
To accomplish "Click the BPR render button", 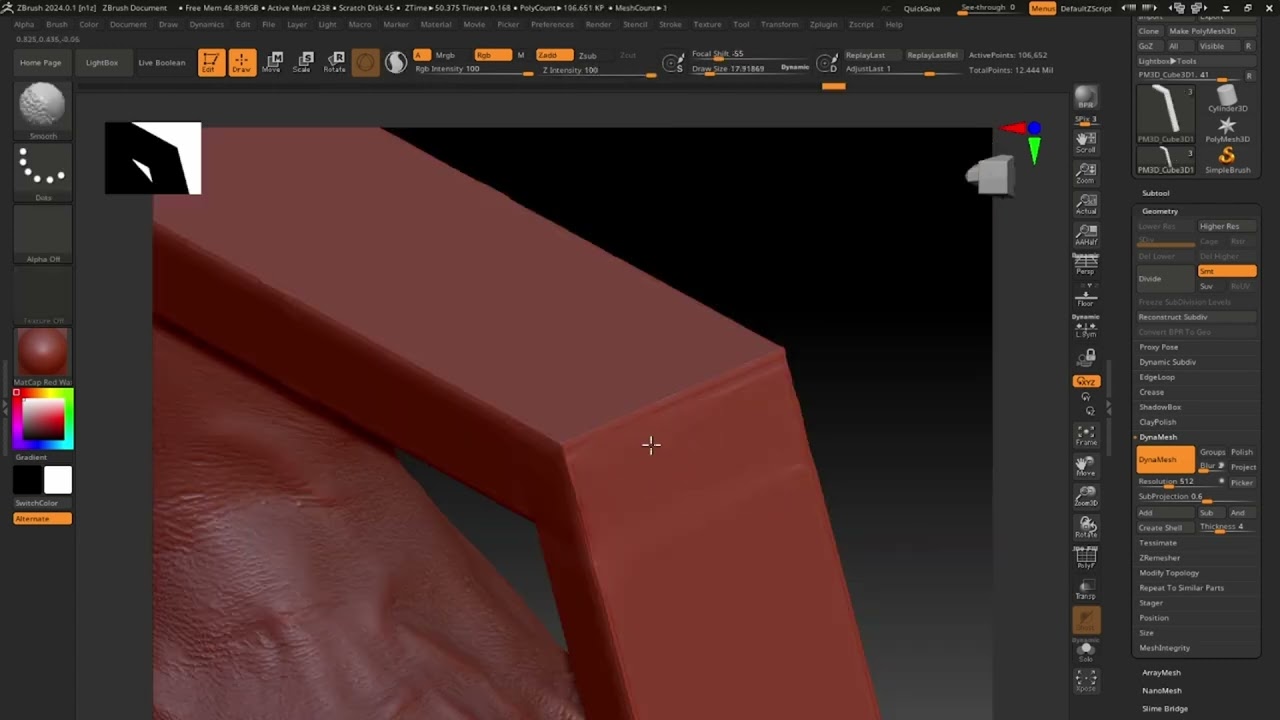I will [1086, 97].
